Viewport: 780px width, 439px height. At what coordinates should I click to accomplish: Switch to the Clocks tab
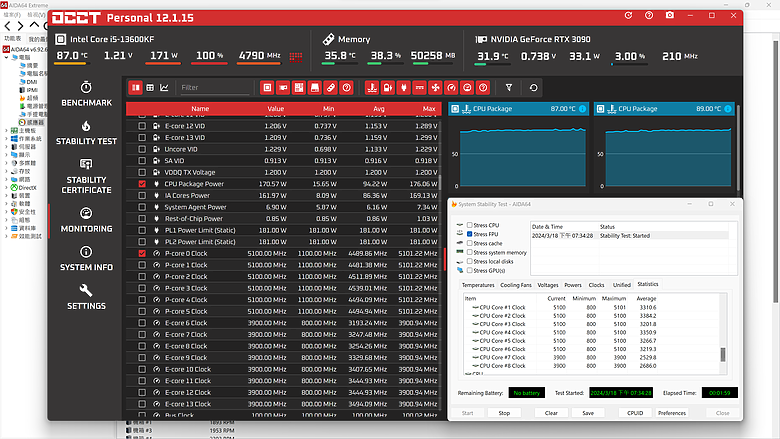click(596, 285)
